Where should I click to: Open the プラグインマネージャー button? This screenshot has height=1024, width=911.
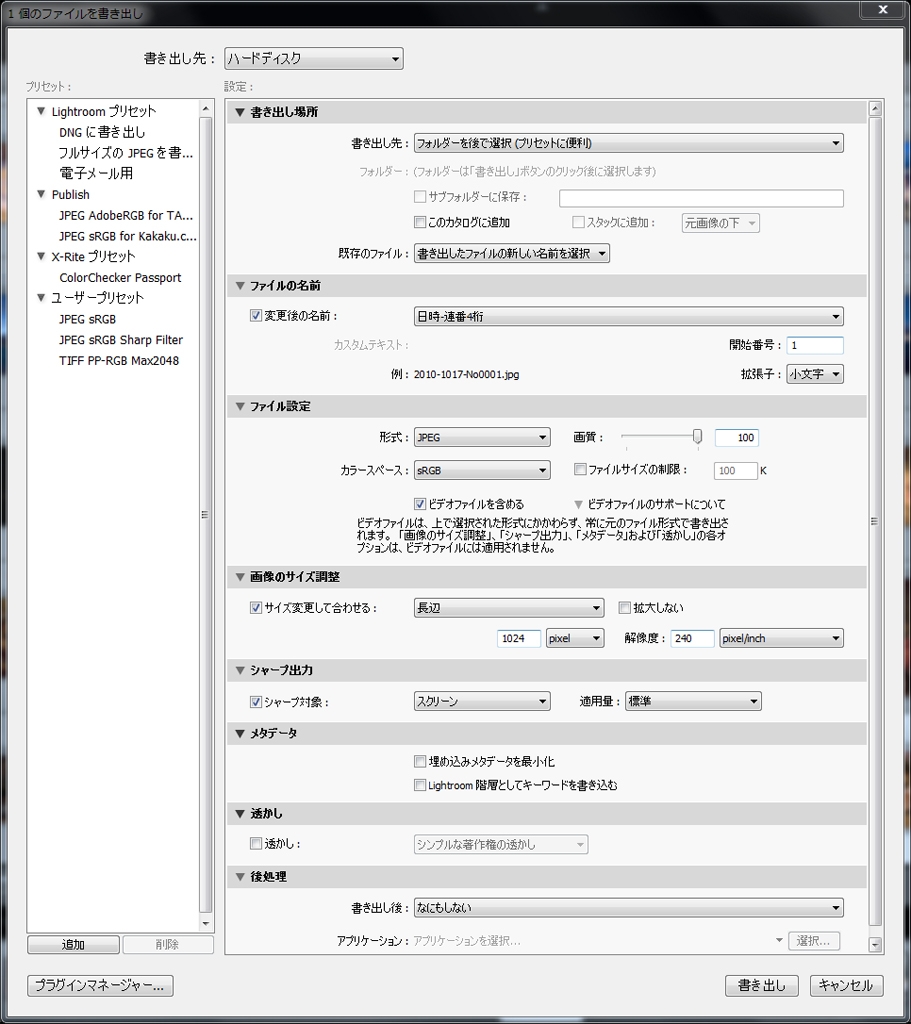point(101,985)
